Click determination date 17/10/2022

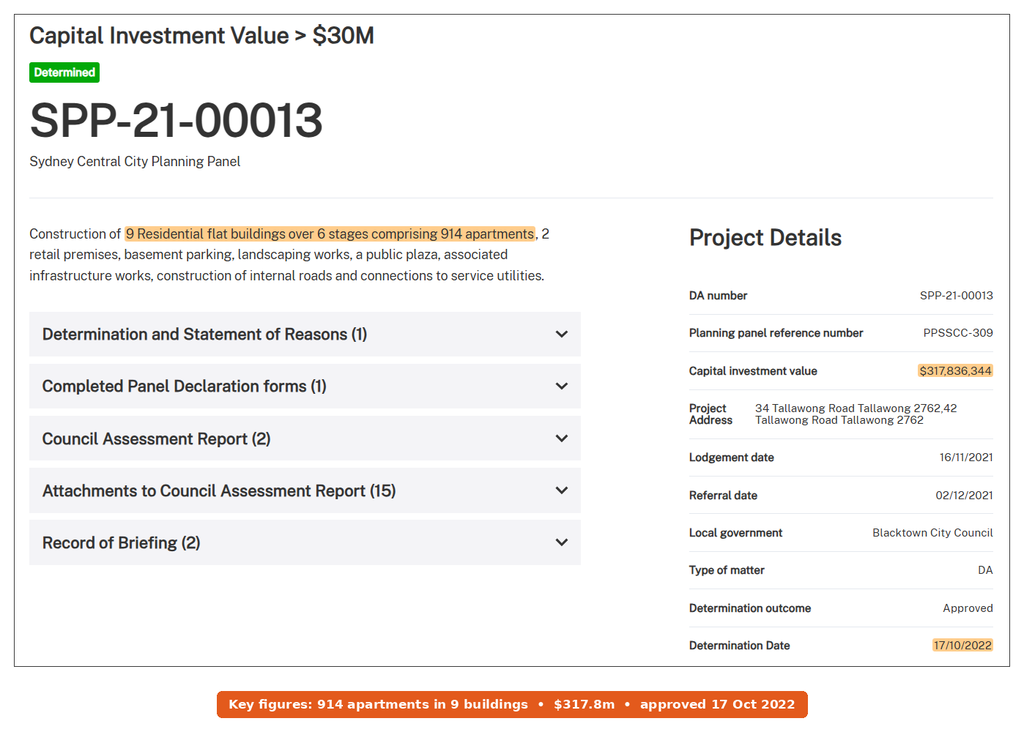[963, 645]
